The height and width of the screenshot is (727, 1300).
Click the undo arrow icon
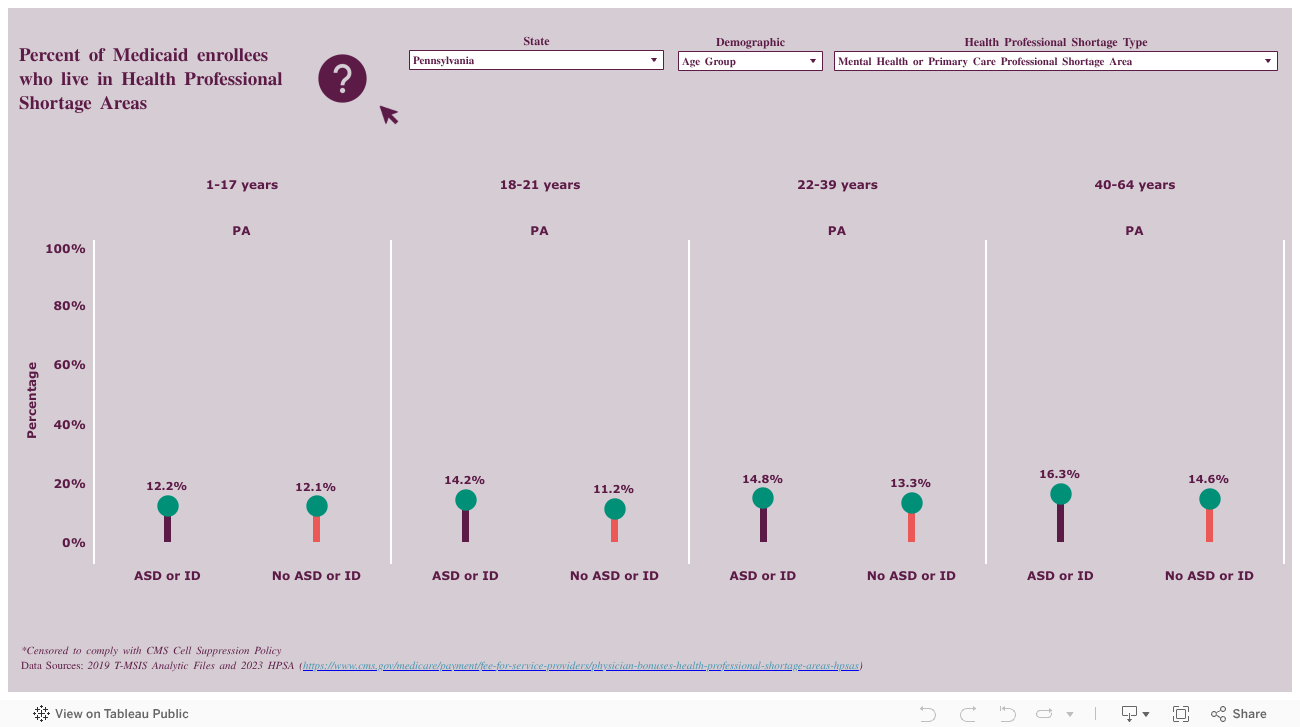point(928,714)
